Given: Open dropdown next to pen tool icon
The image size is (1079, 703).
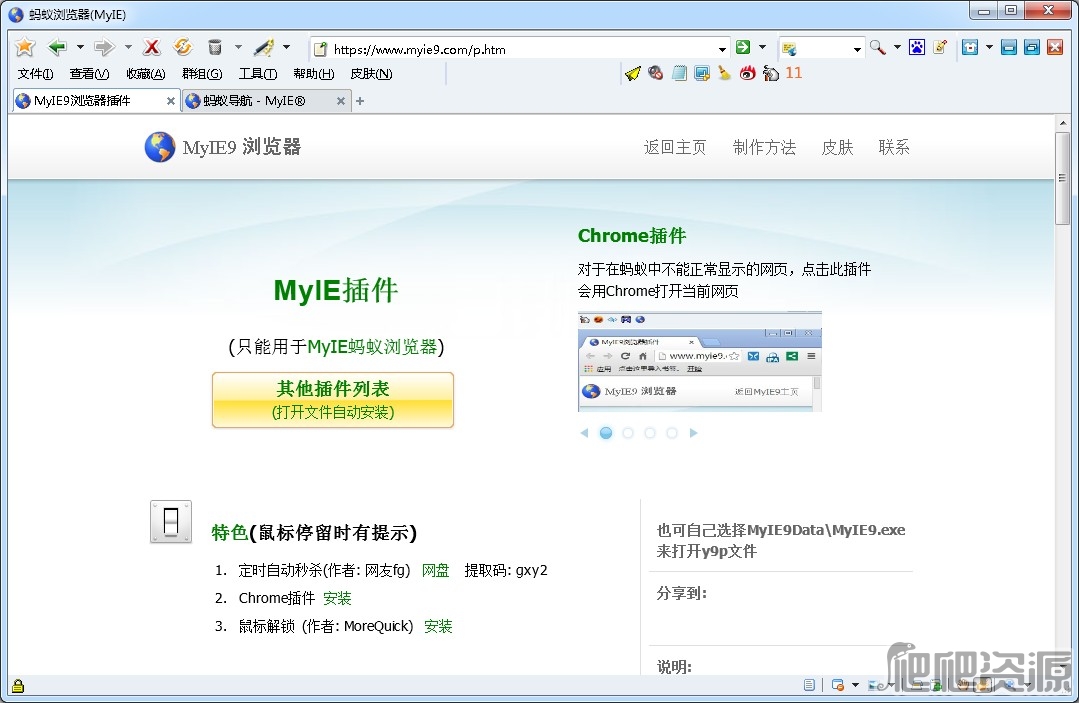Looking at the screenshot, I should click(286, 47).
